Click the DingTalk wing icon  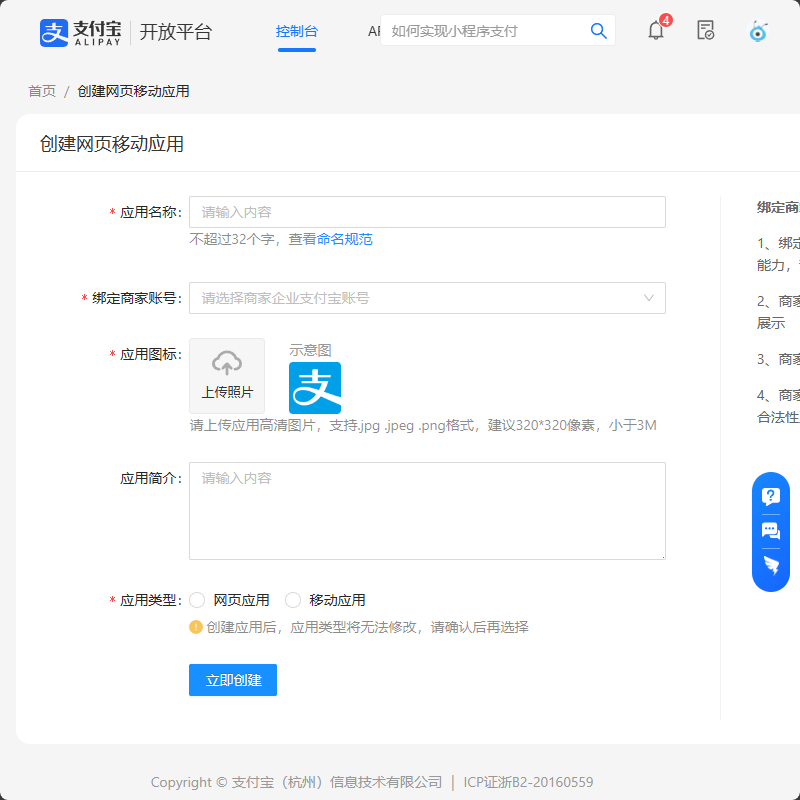(x=771, y=566)
